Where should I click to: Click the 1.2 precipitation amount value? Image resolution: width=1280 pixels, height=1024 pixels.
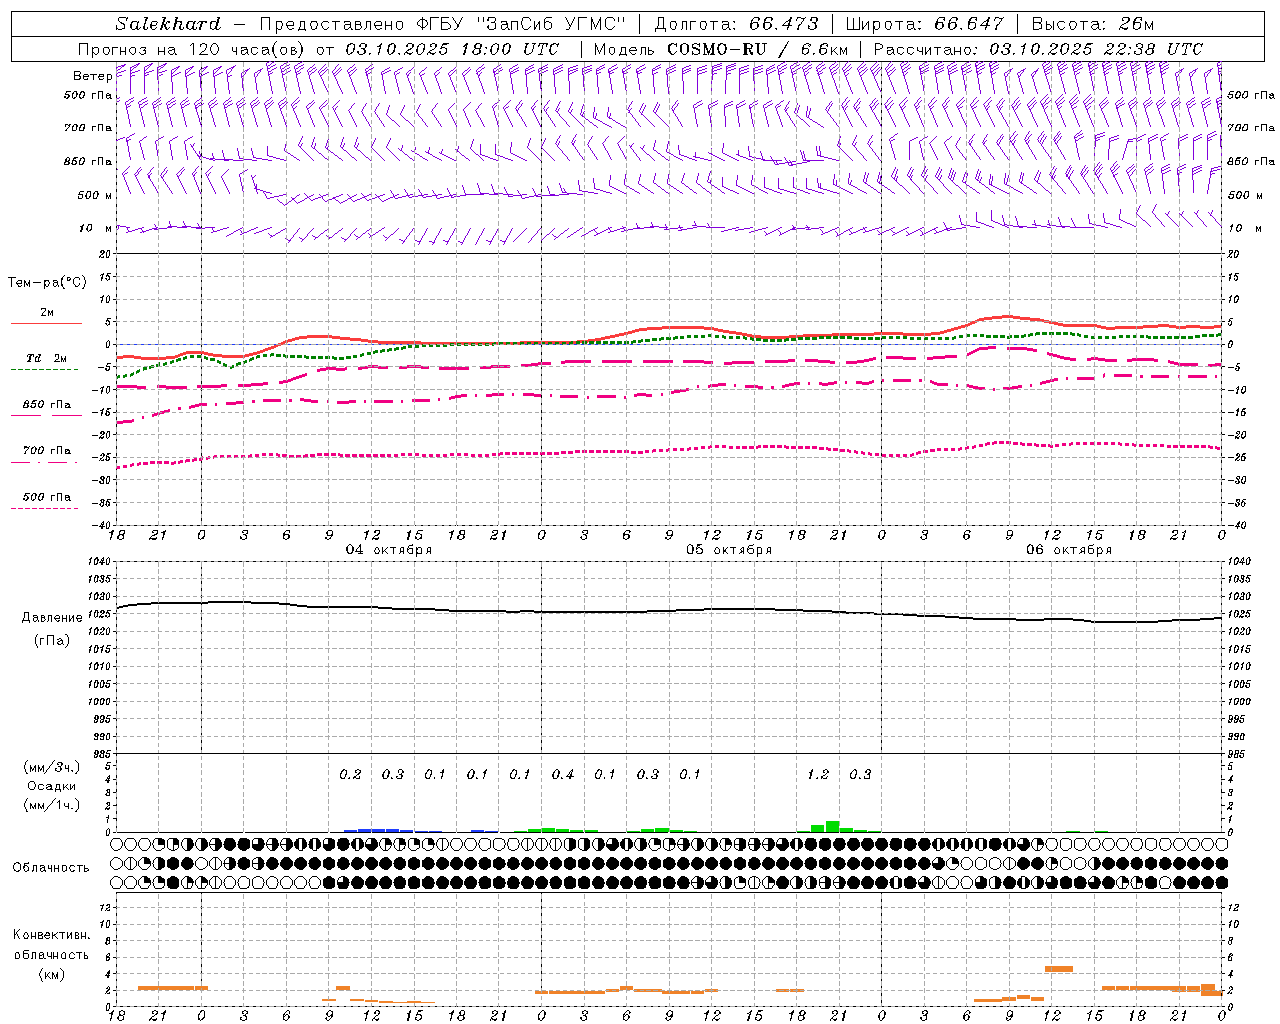coord(818,774)
